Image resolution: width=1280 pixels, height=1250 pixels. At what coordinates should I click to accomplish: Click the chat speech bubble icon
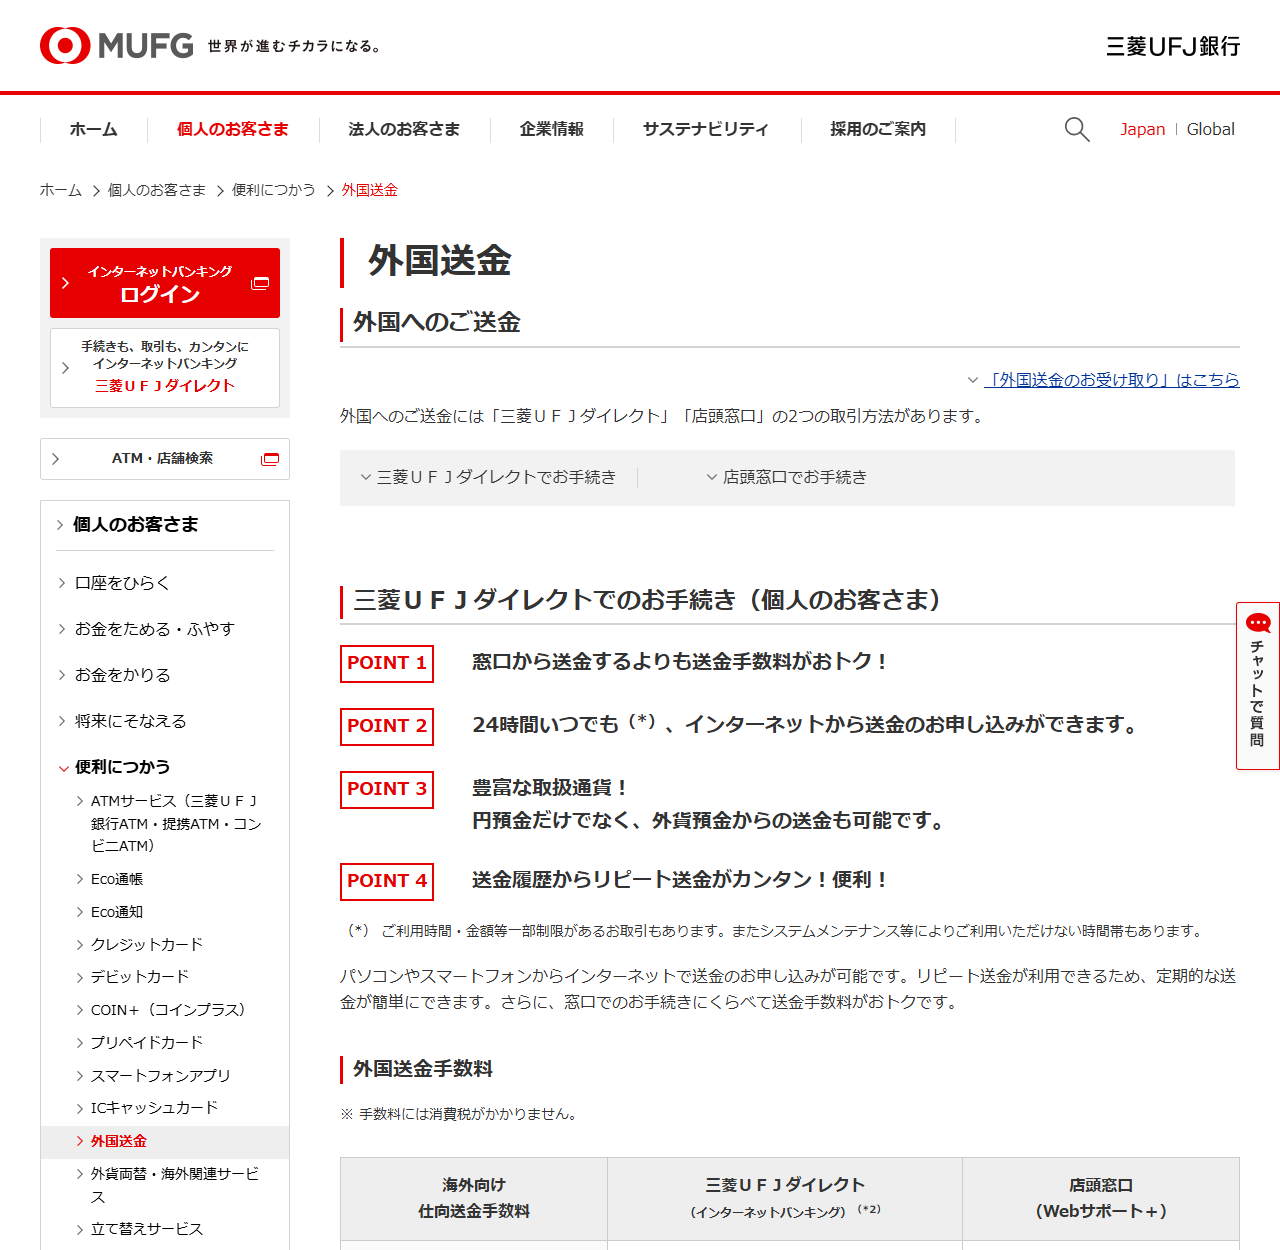tap(1258, 623)
